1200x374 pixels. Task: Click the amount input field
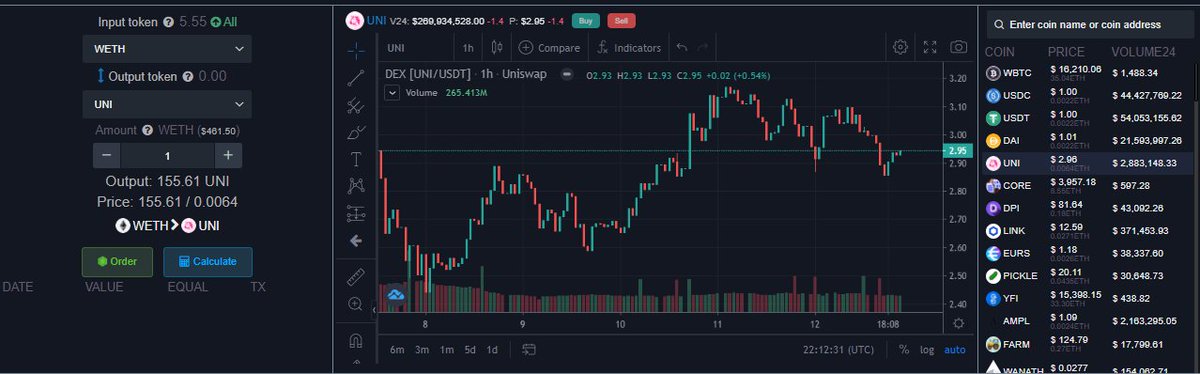[x=167, y=155]
